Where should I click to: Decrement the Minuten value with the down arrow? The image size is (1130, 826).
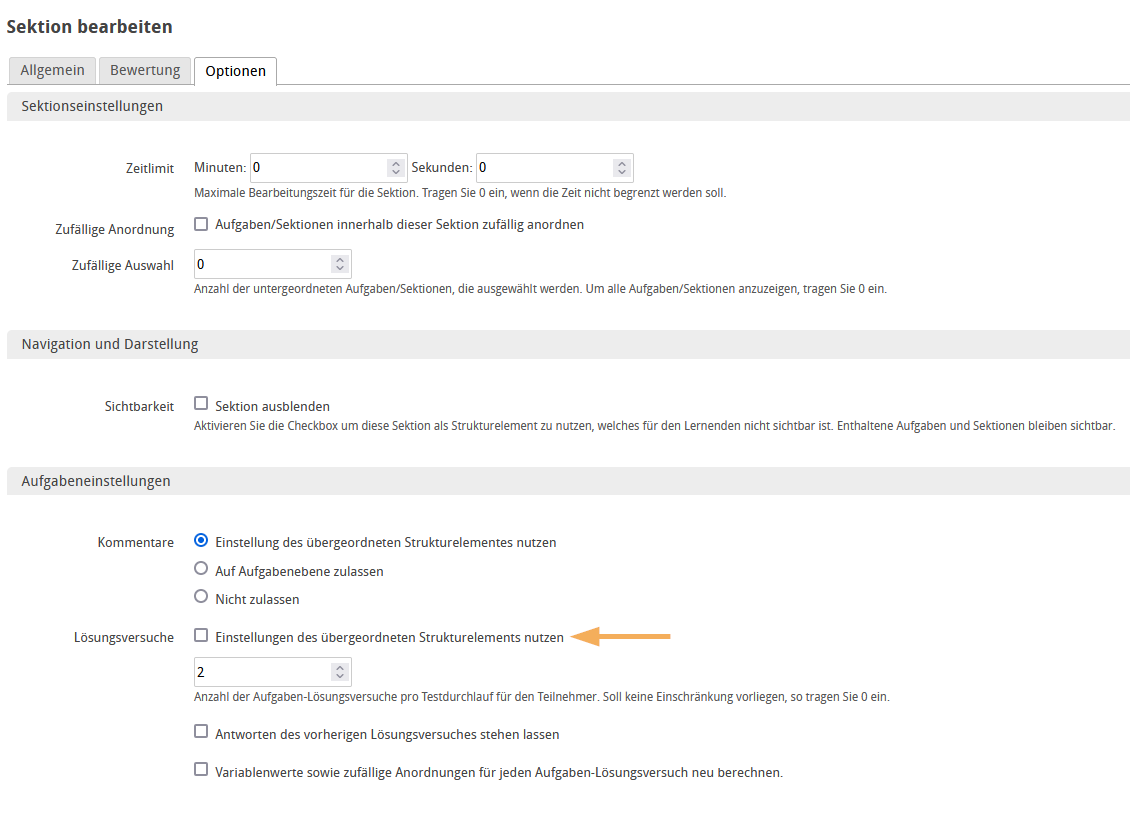point(395,173)
